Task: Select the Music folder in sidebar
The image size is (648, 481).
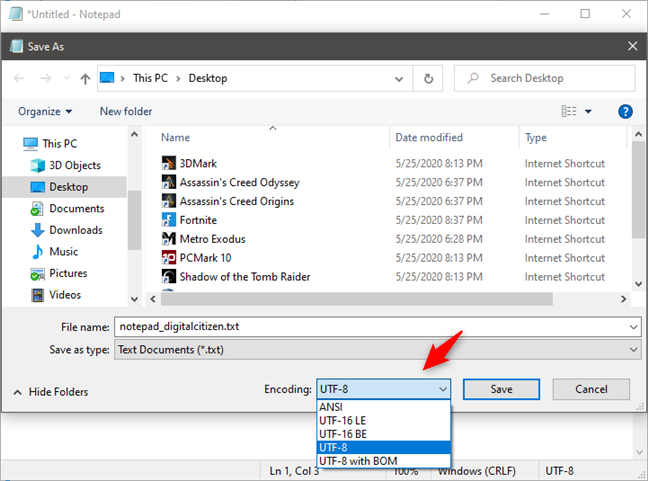Action: [63, 252]
